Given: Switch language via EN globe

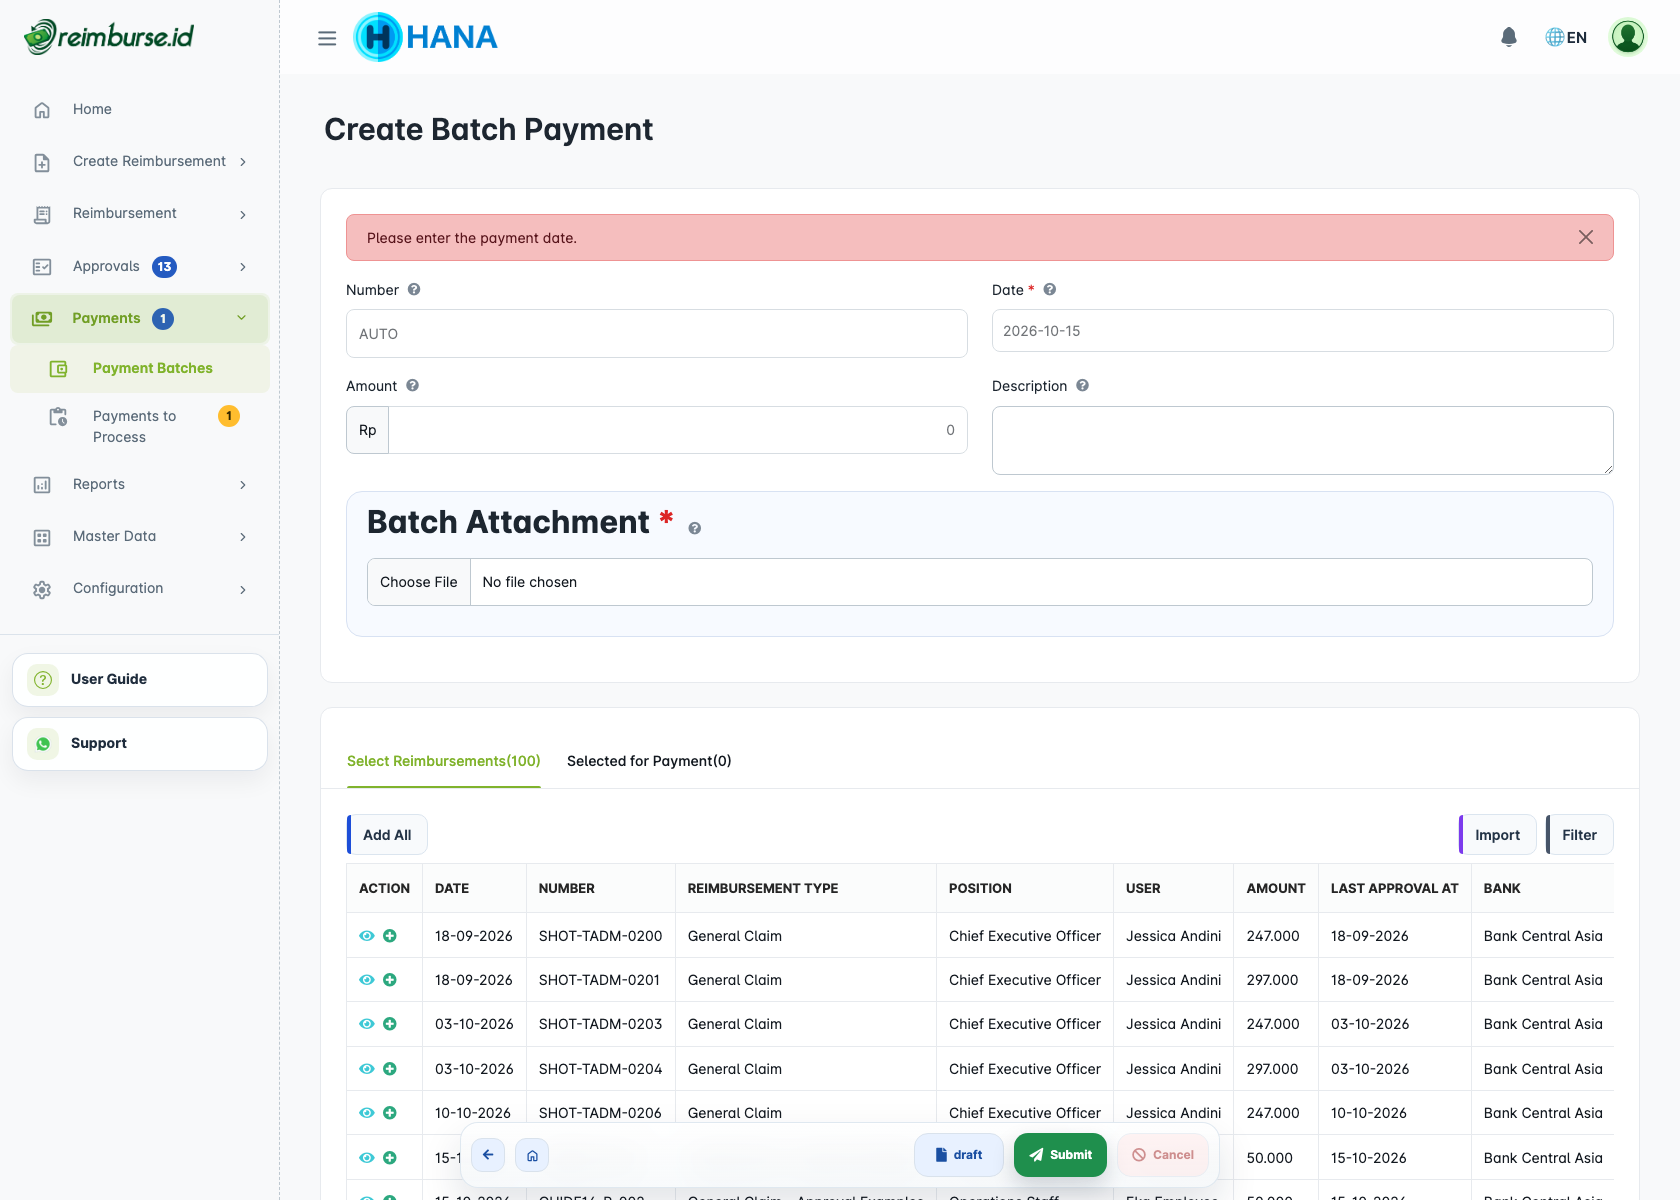Looking at the screenshot, I should pos(1566,37).
